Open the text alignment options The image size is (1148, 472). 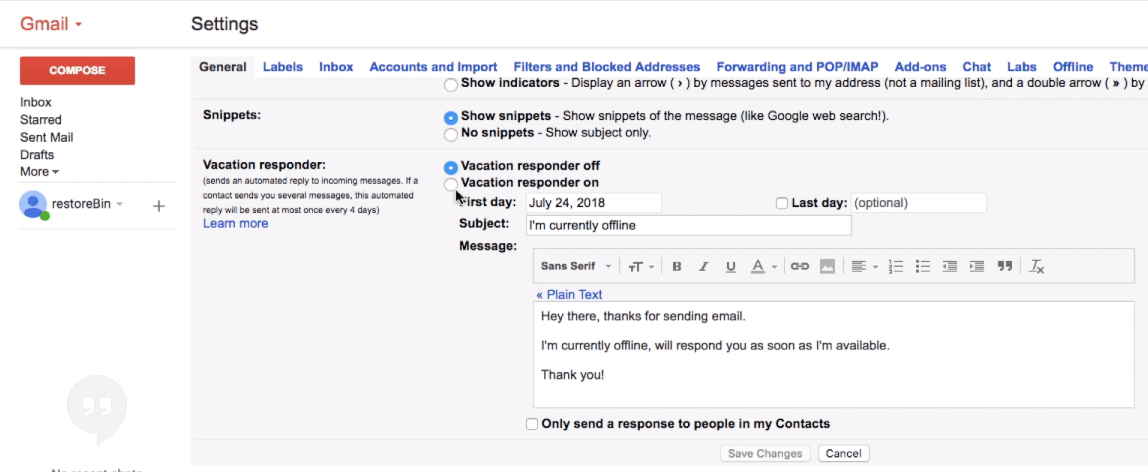(x=865, y=266)
